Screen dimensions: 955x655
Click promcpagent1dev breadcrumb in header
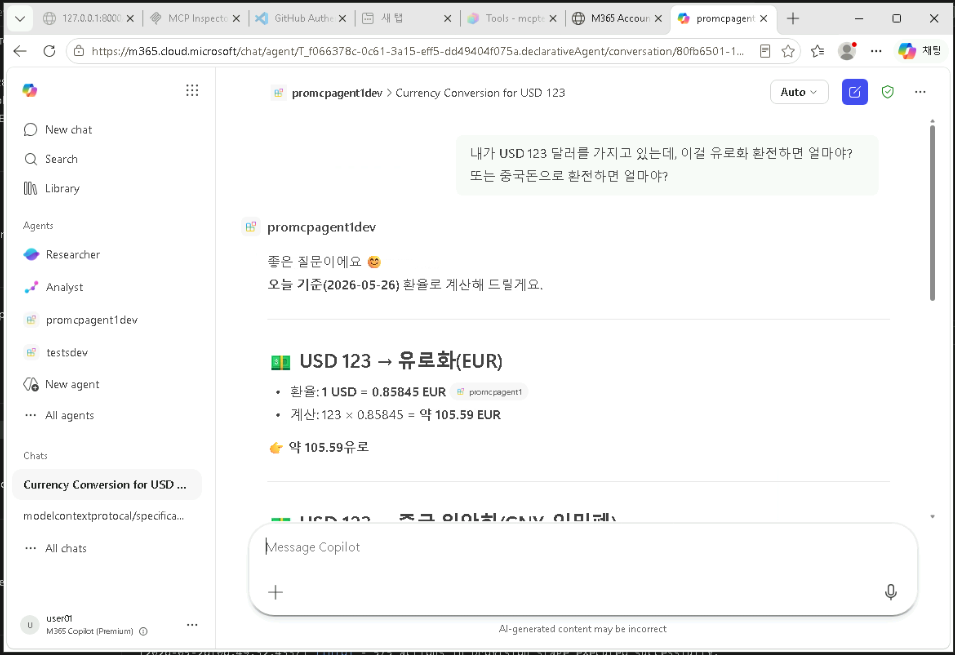coord(337,93)
